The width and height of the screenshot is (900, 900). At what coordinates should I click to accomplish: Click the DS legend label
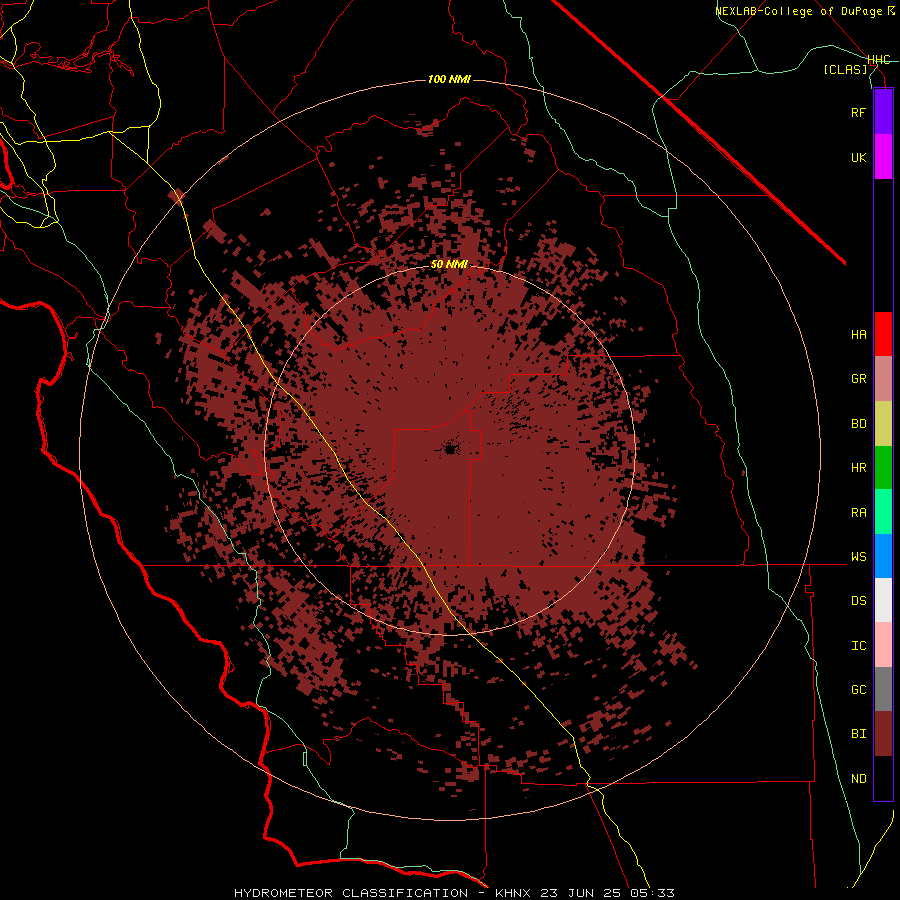[x=858, y=601]
